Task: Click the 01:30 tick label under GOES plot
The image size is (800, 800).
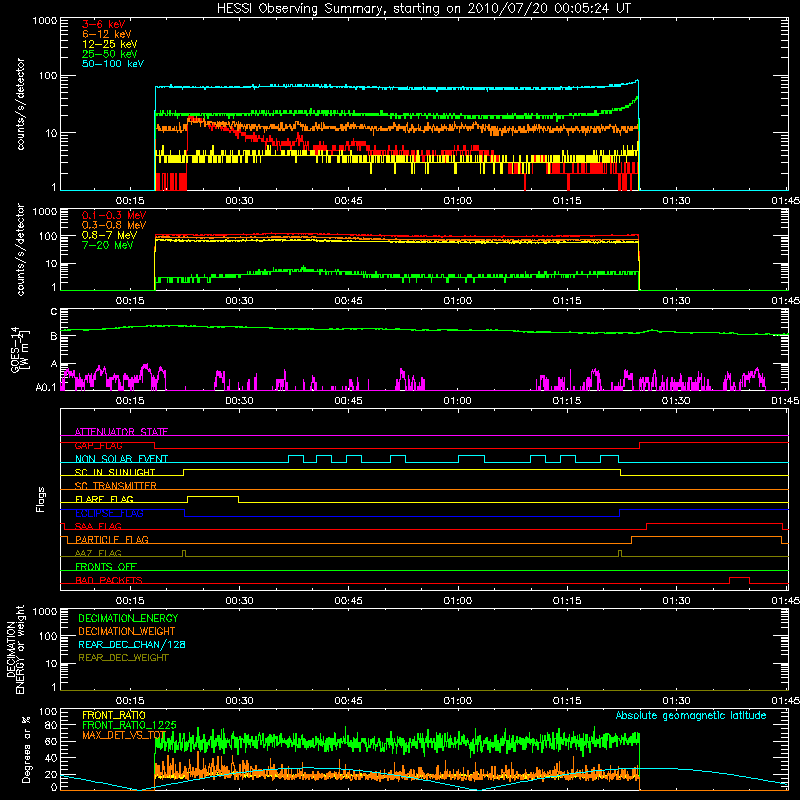Action: coord(676,401)
